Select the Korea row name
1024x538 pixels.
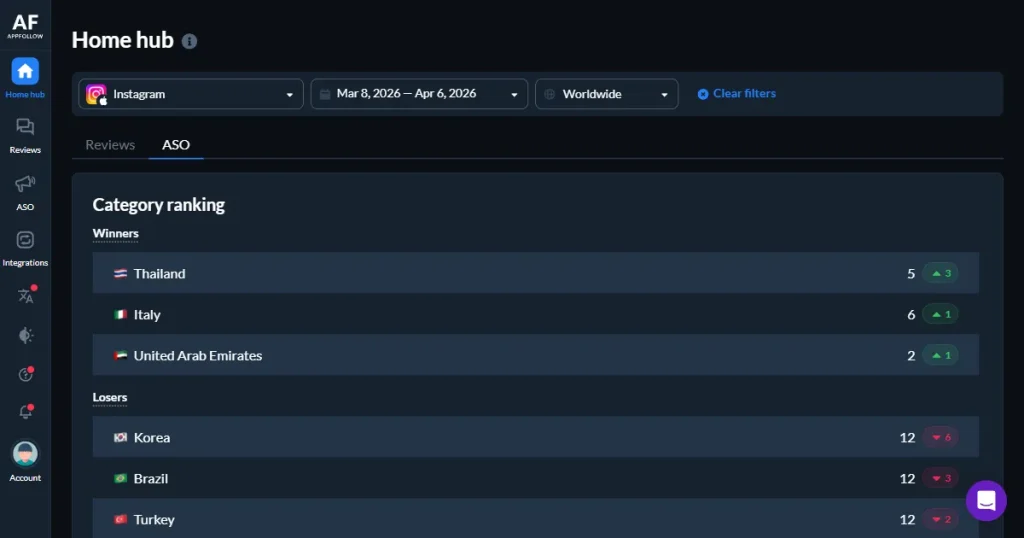point(152,437)
